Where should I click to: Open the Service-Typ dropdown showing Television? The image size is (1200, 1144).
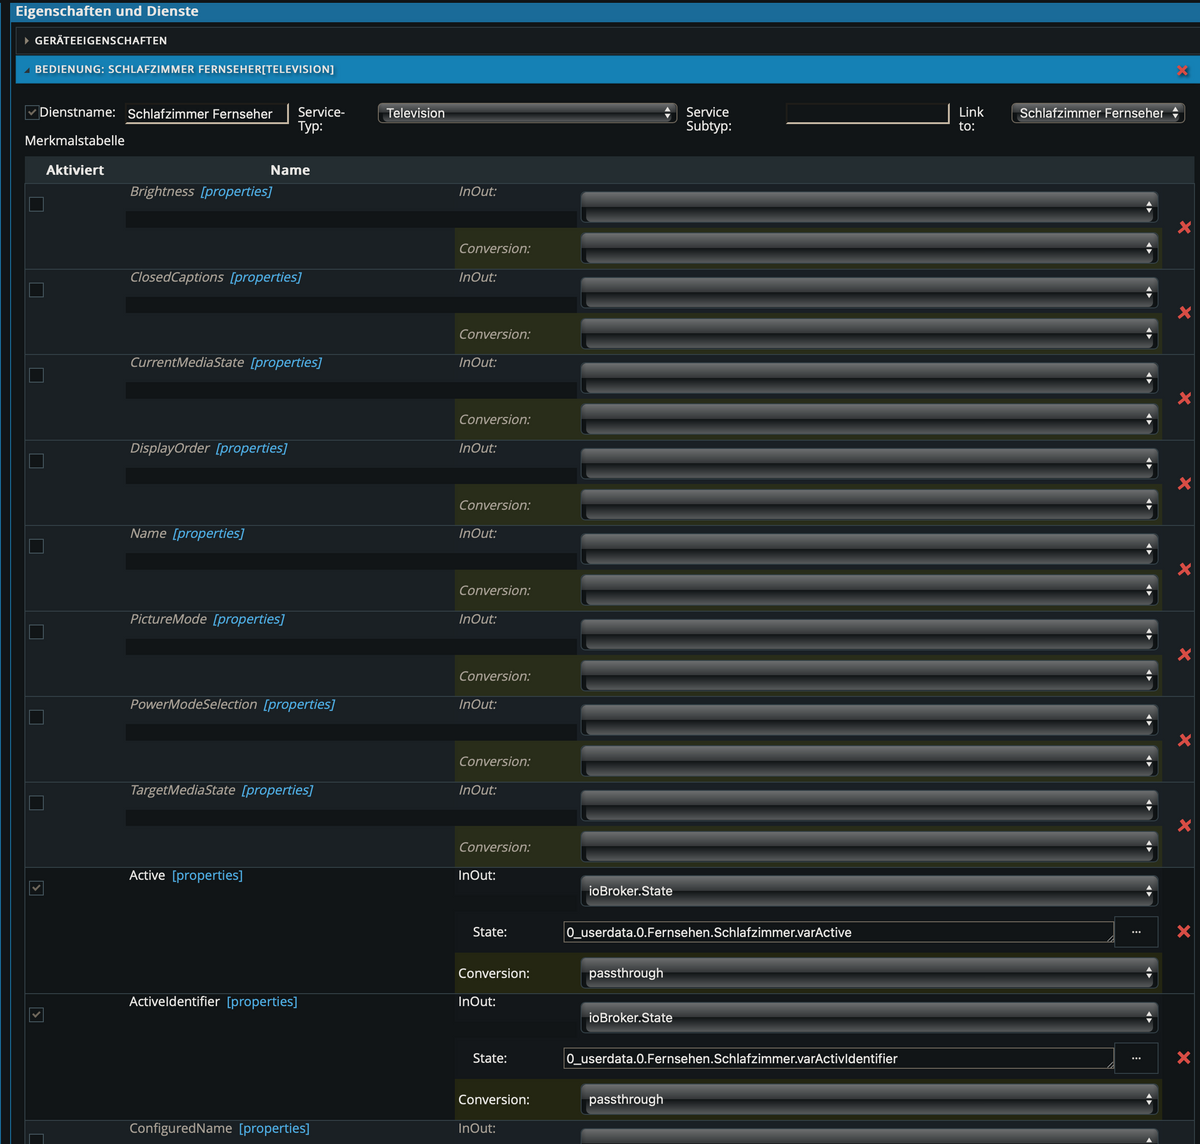pos(527,113)
